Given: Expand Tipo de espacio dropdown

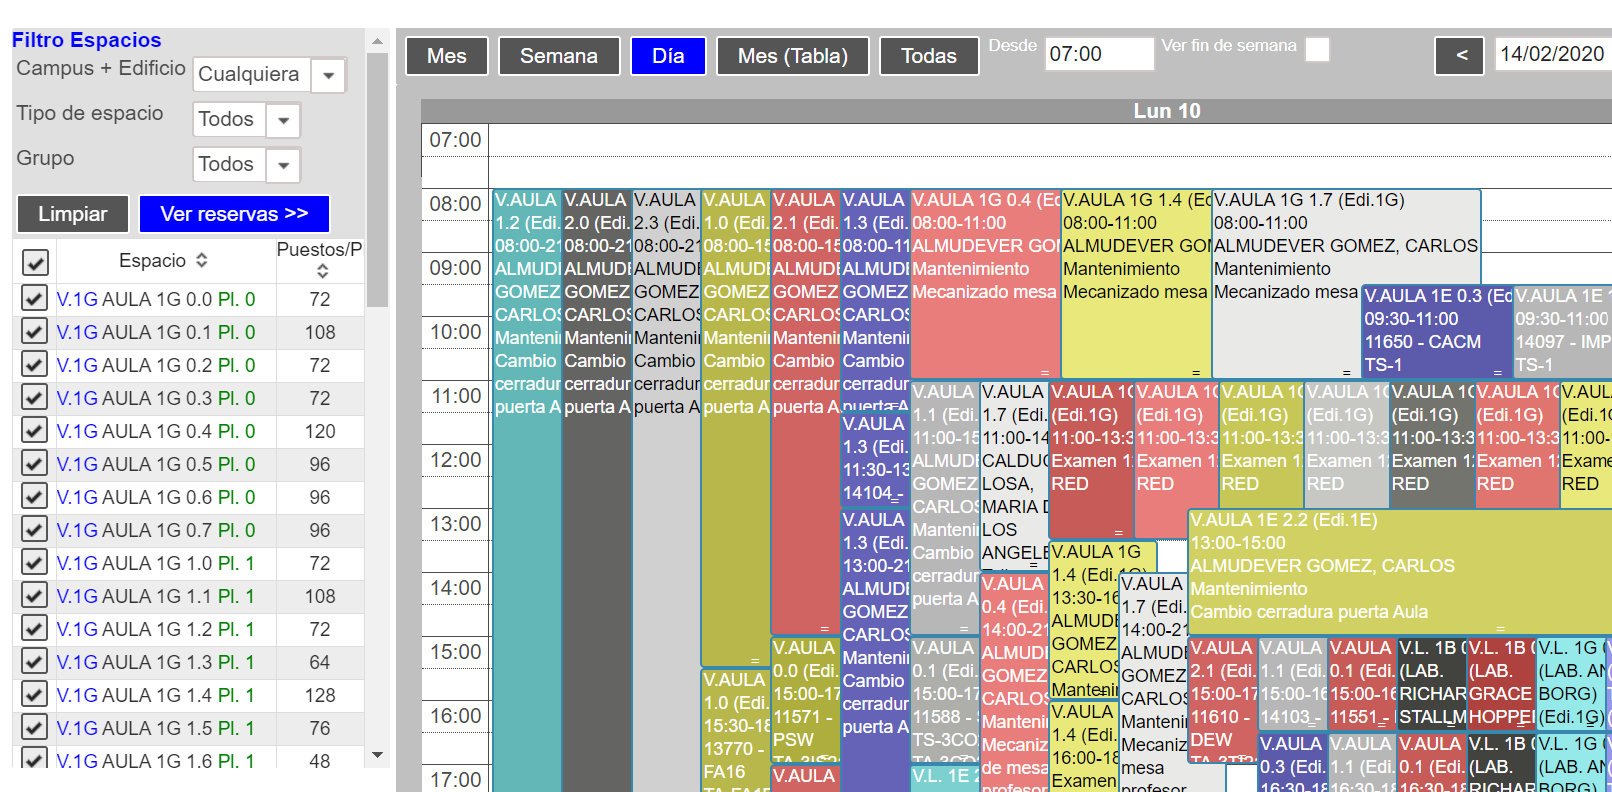Looking at the screenshot, I should point(283,120).
